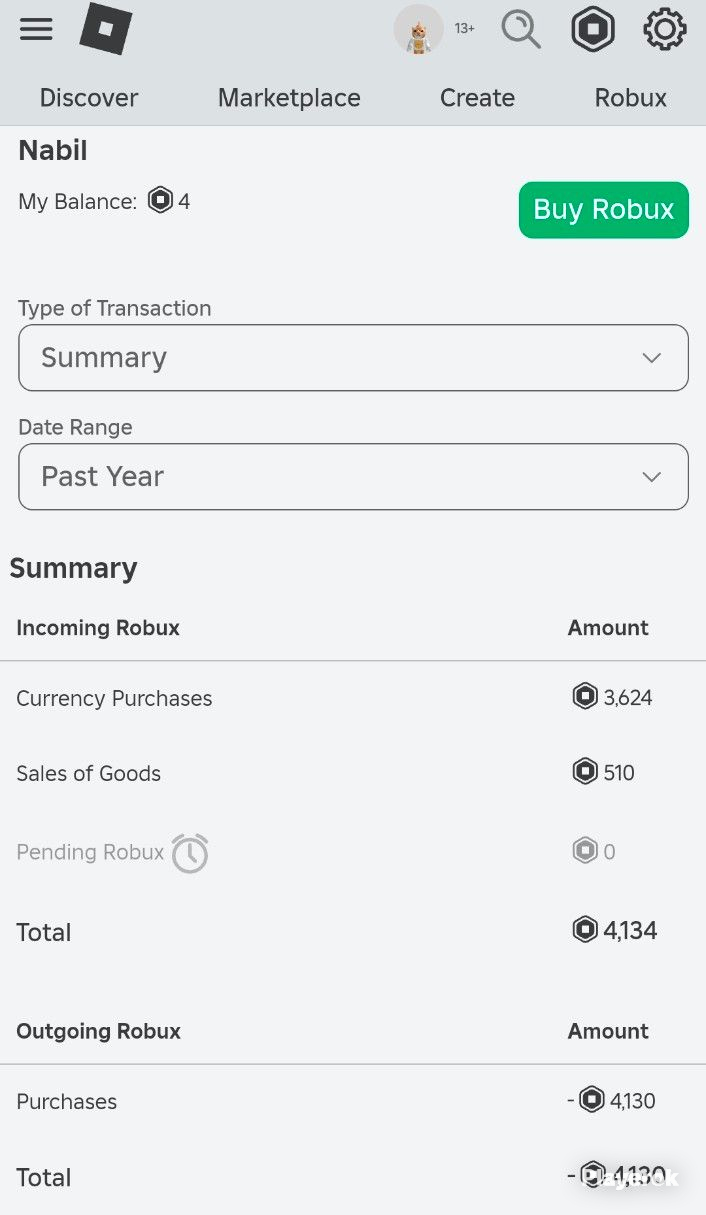706x1215 pixels.
Task: Click the Currency Purchases row label
Action: (x=114, y=698)
